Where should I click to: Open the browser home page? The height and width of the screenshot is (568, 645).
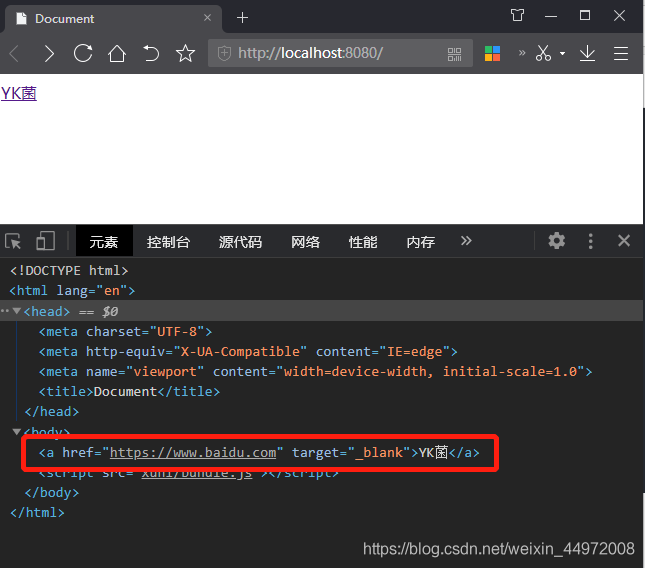(117, 53)
